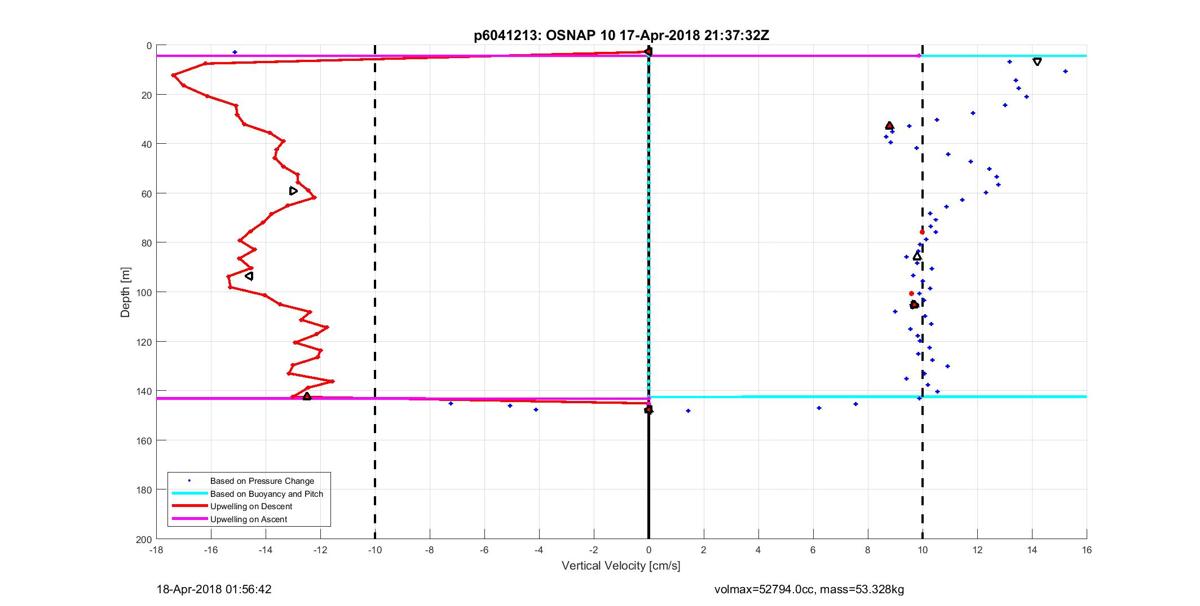Click x-axis tick label '12'
The width and height of the screenshot is (1200, 606).
pyautogui.click(x=977, y=550)
